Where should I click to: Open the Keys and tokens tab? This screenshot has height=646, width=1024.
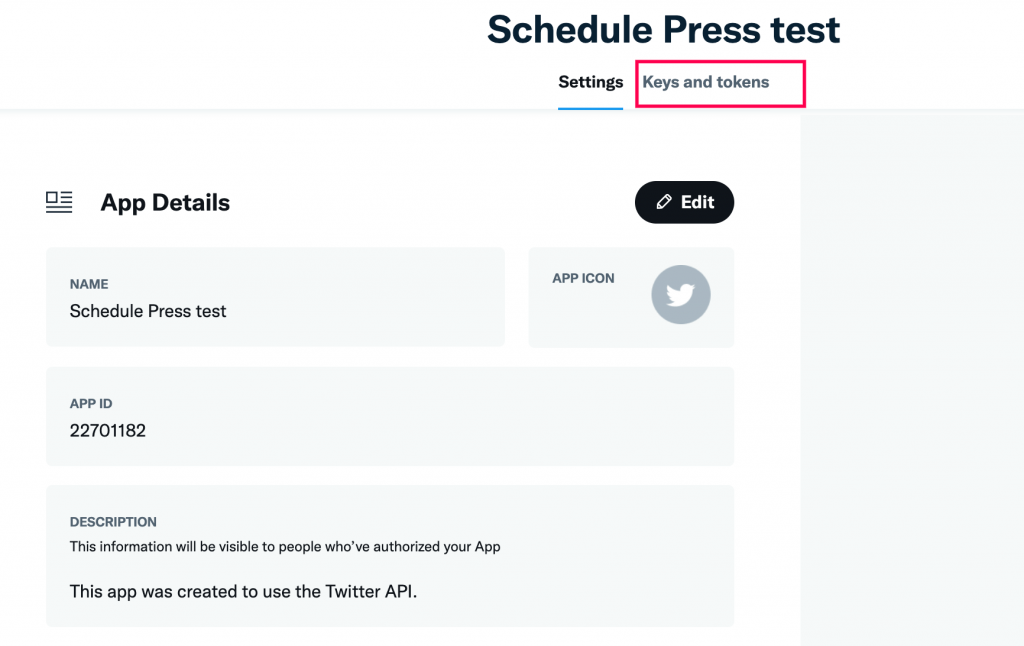[x=705, y=82]
